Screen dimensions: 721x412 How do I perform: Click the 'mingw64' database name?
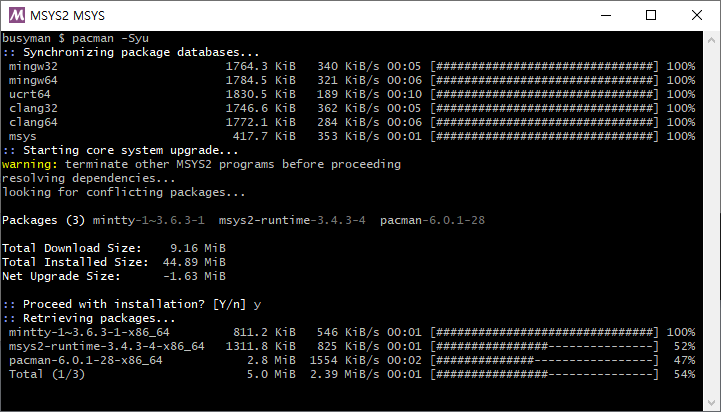[33, 80]
